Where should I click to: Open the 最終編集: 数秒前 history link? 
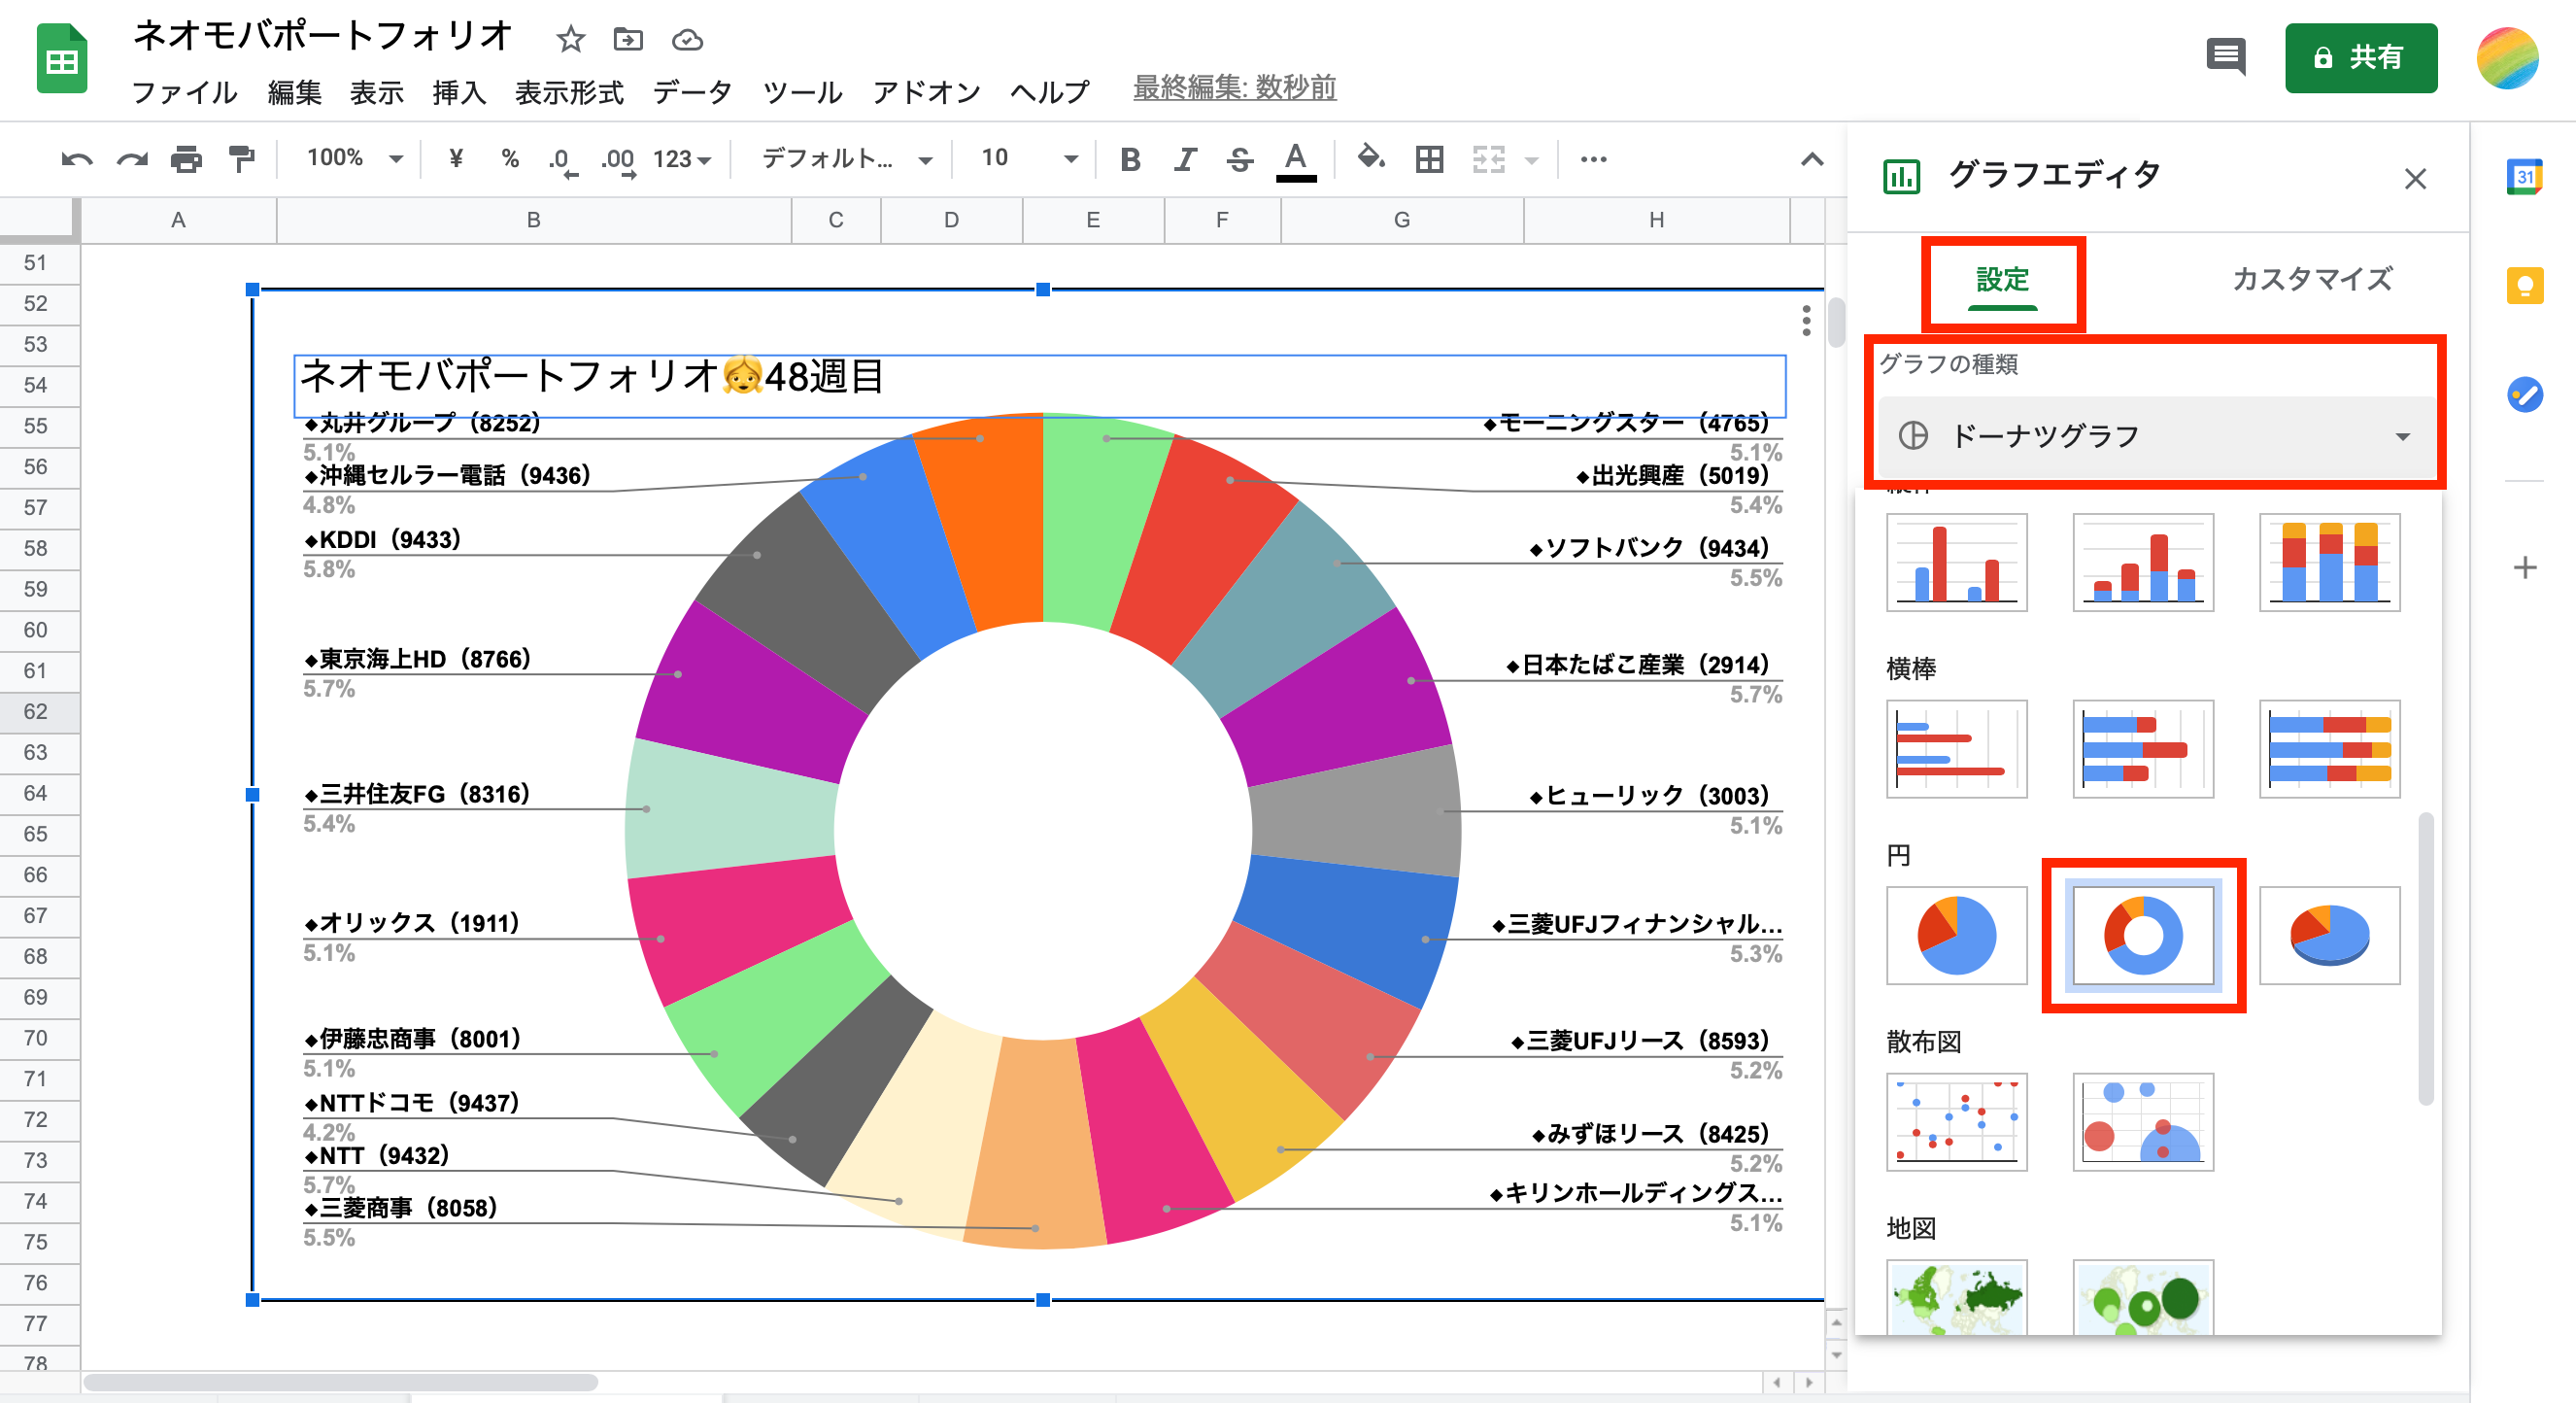[x=1234, y=88]
